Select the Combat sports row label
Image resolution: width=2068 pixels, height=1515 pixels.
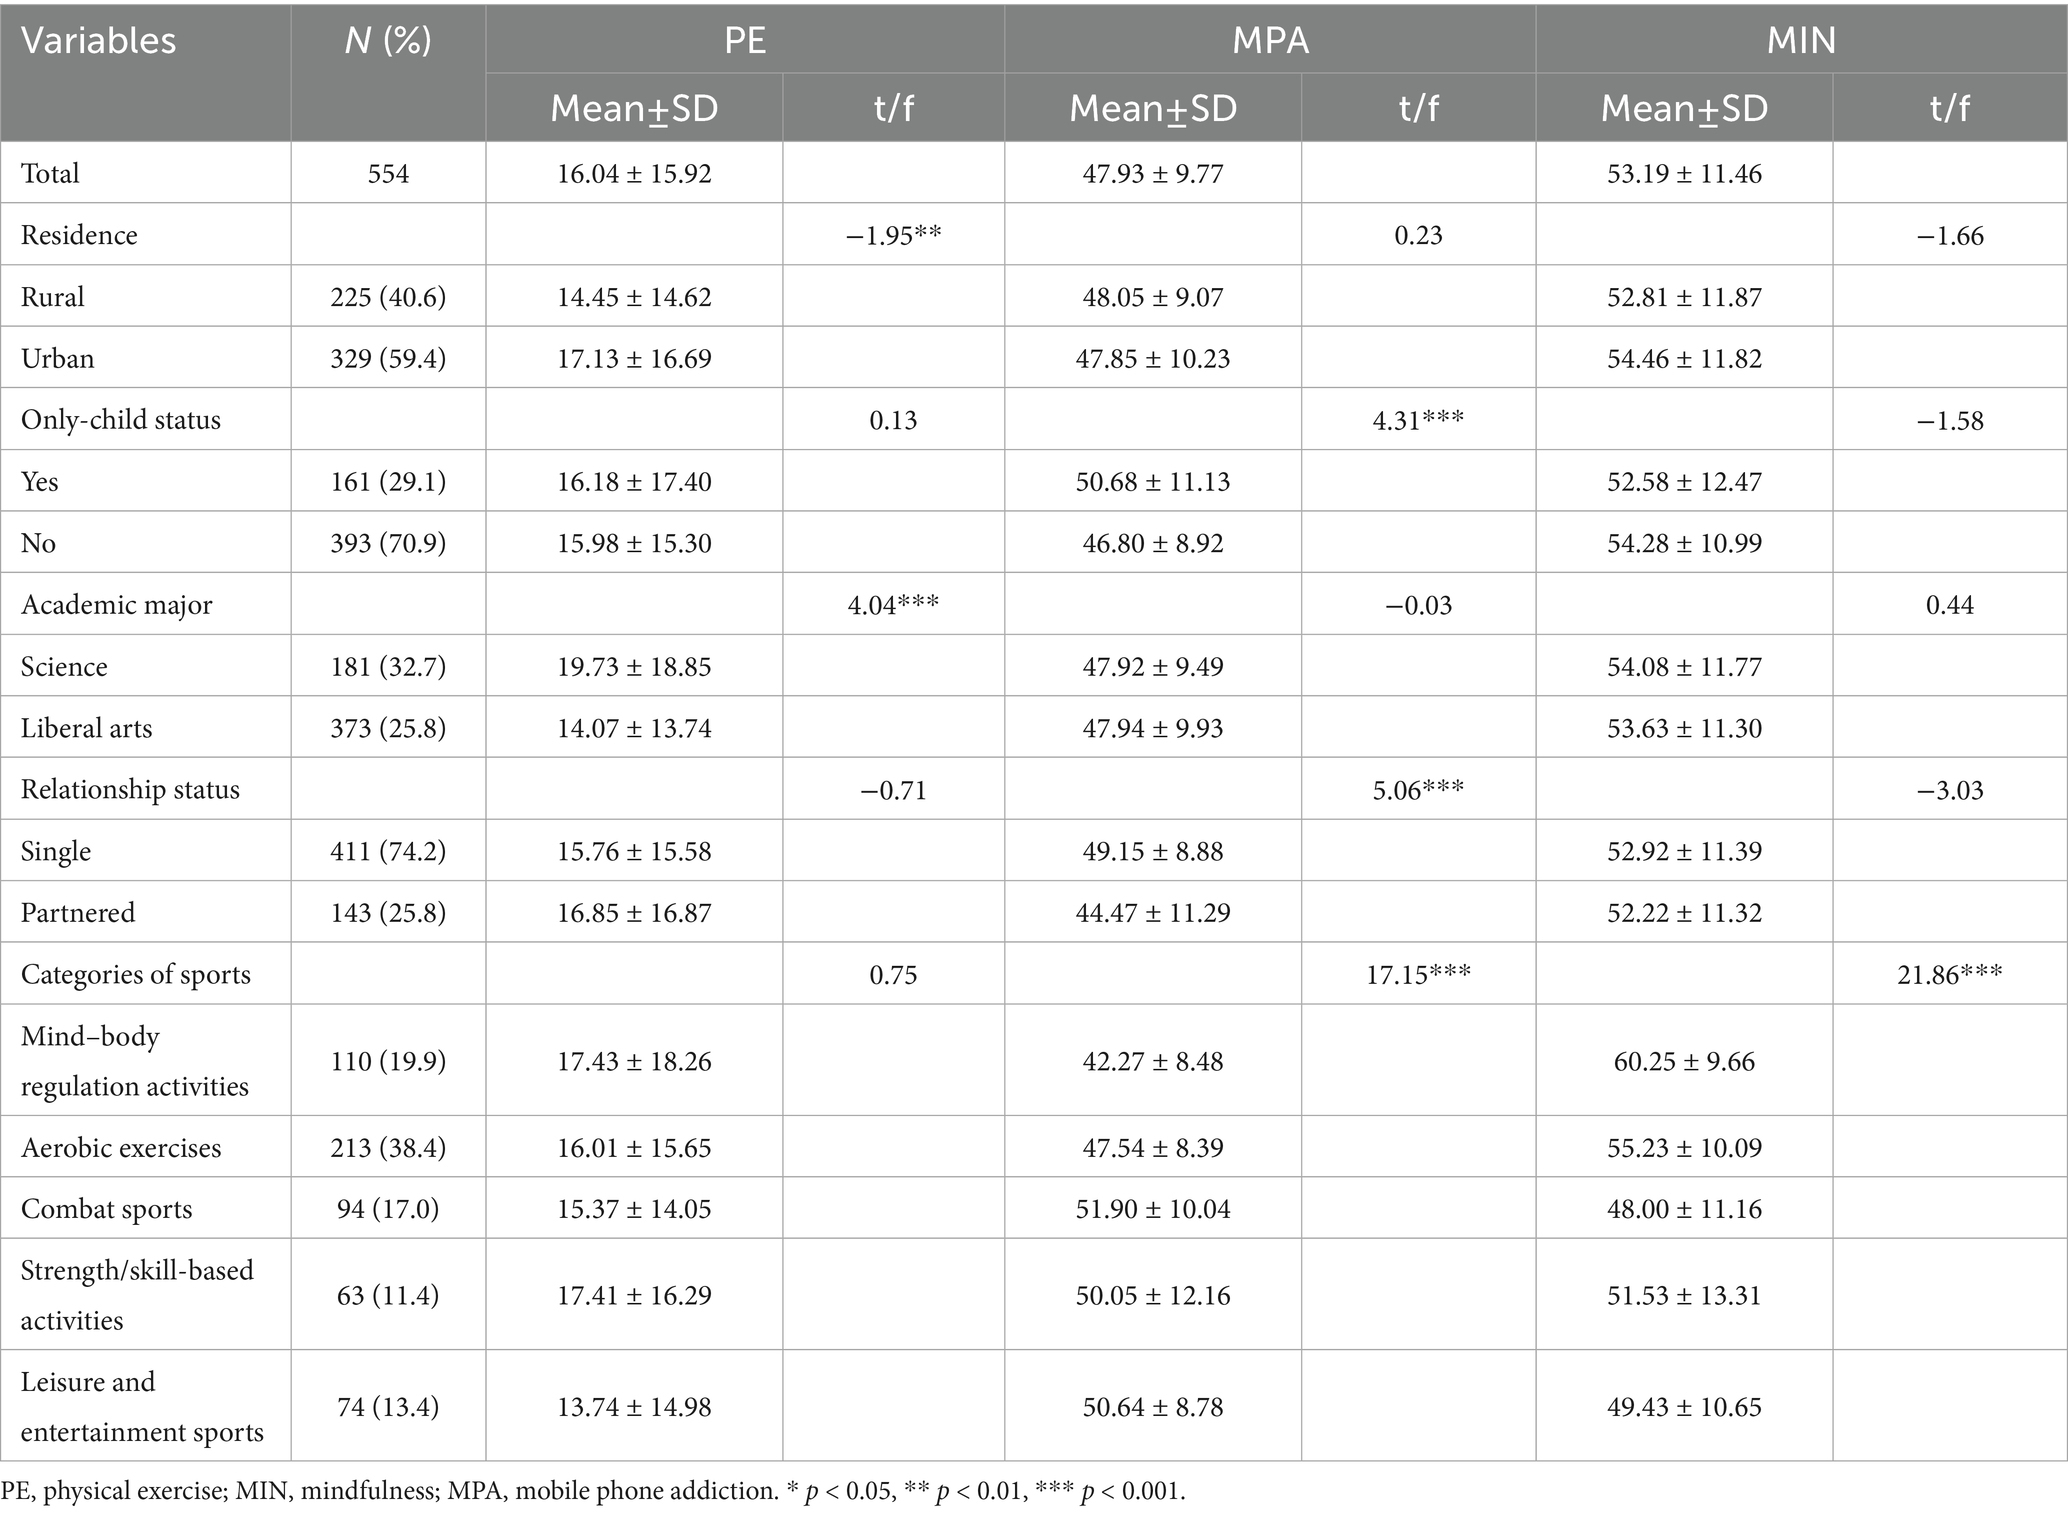[x=106, y=1209]
